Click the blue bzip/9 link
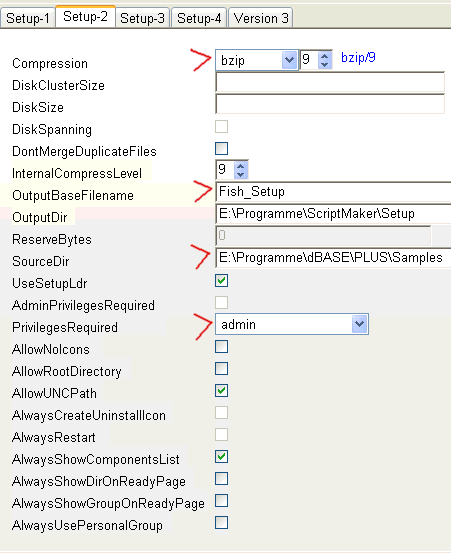Screen dimensions: 451x554 click(358, 57)
